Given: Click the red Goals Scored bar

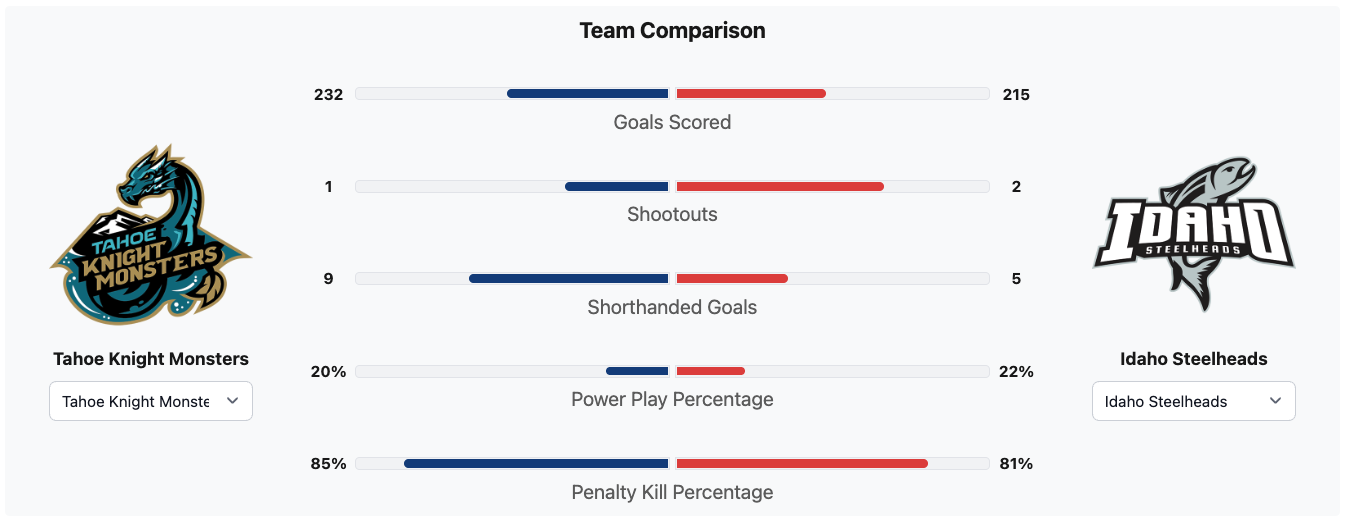Looking at the screenshot, I should tap(751, 94).
